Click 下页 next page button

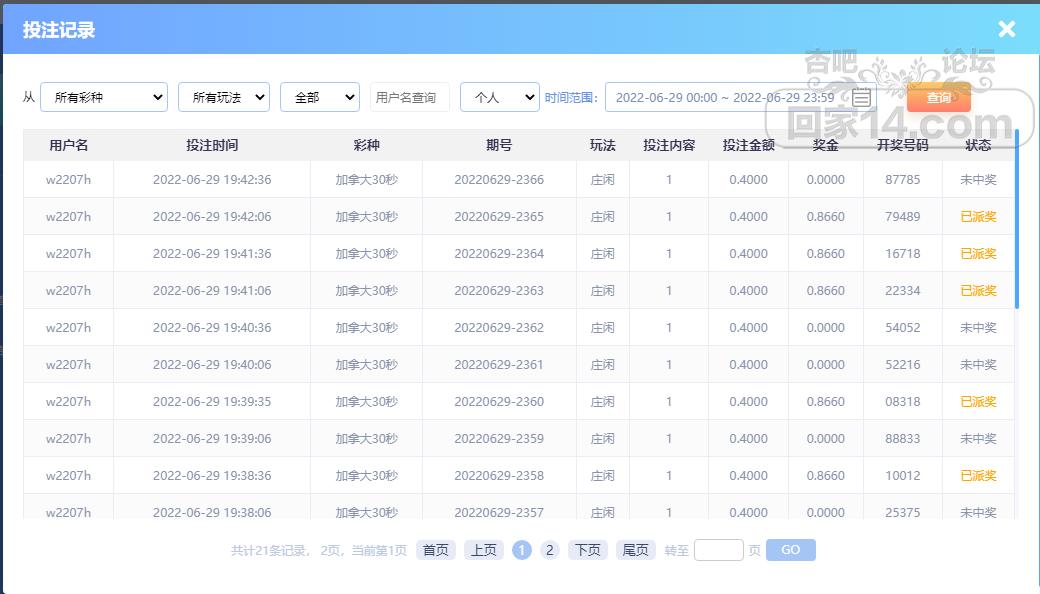(588, 550)
